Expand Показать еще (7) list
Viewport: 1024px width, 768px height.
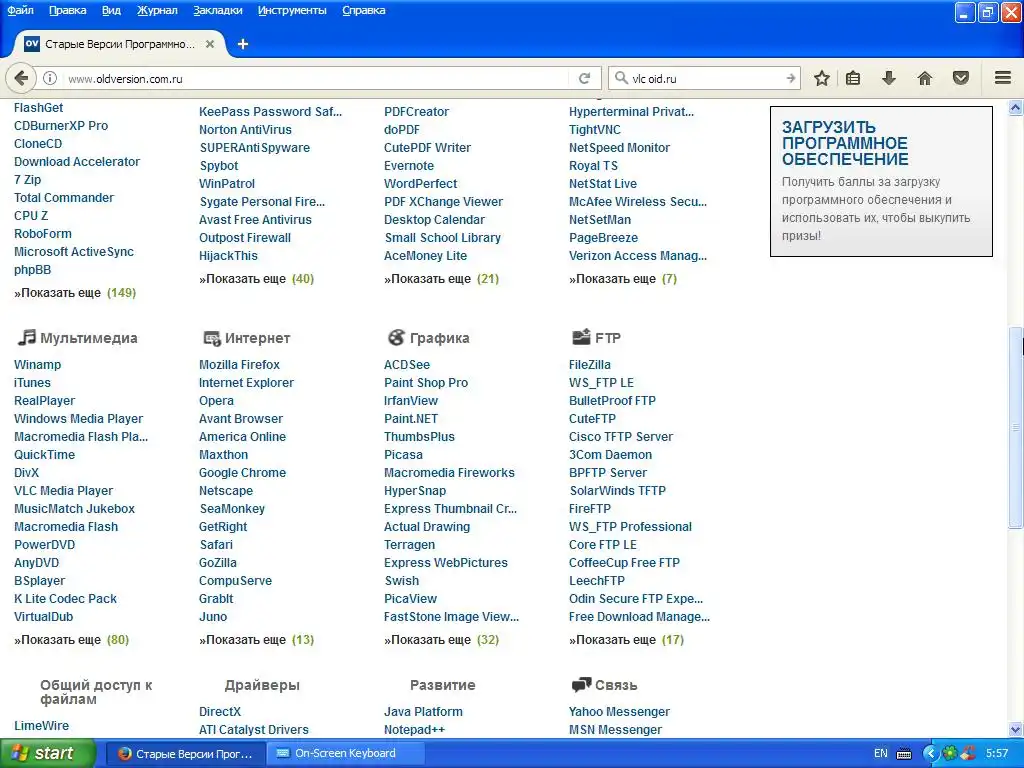point(623,279)
